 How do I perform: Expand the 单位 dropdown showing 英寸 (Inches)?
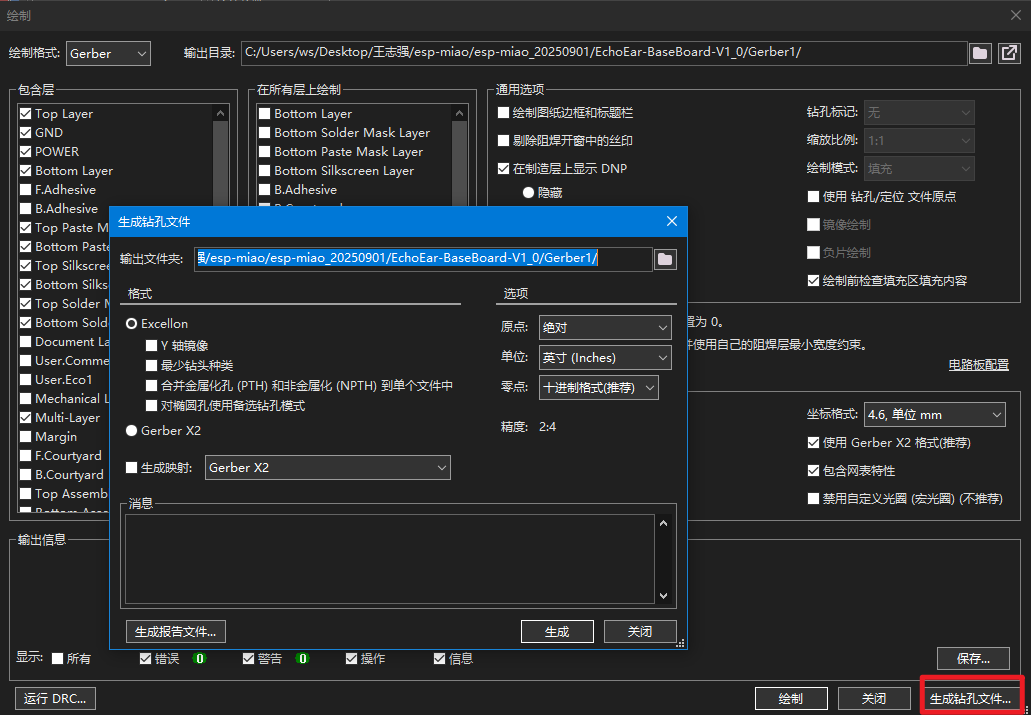pos(605,357)
